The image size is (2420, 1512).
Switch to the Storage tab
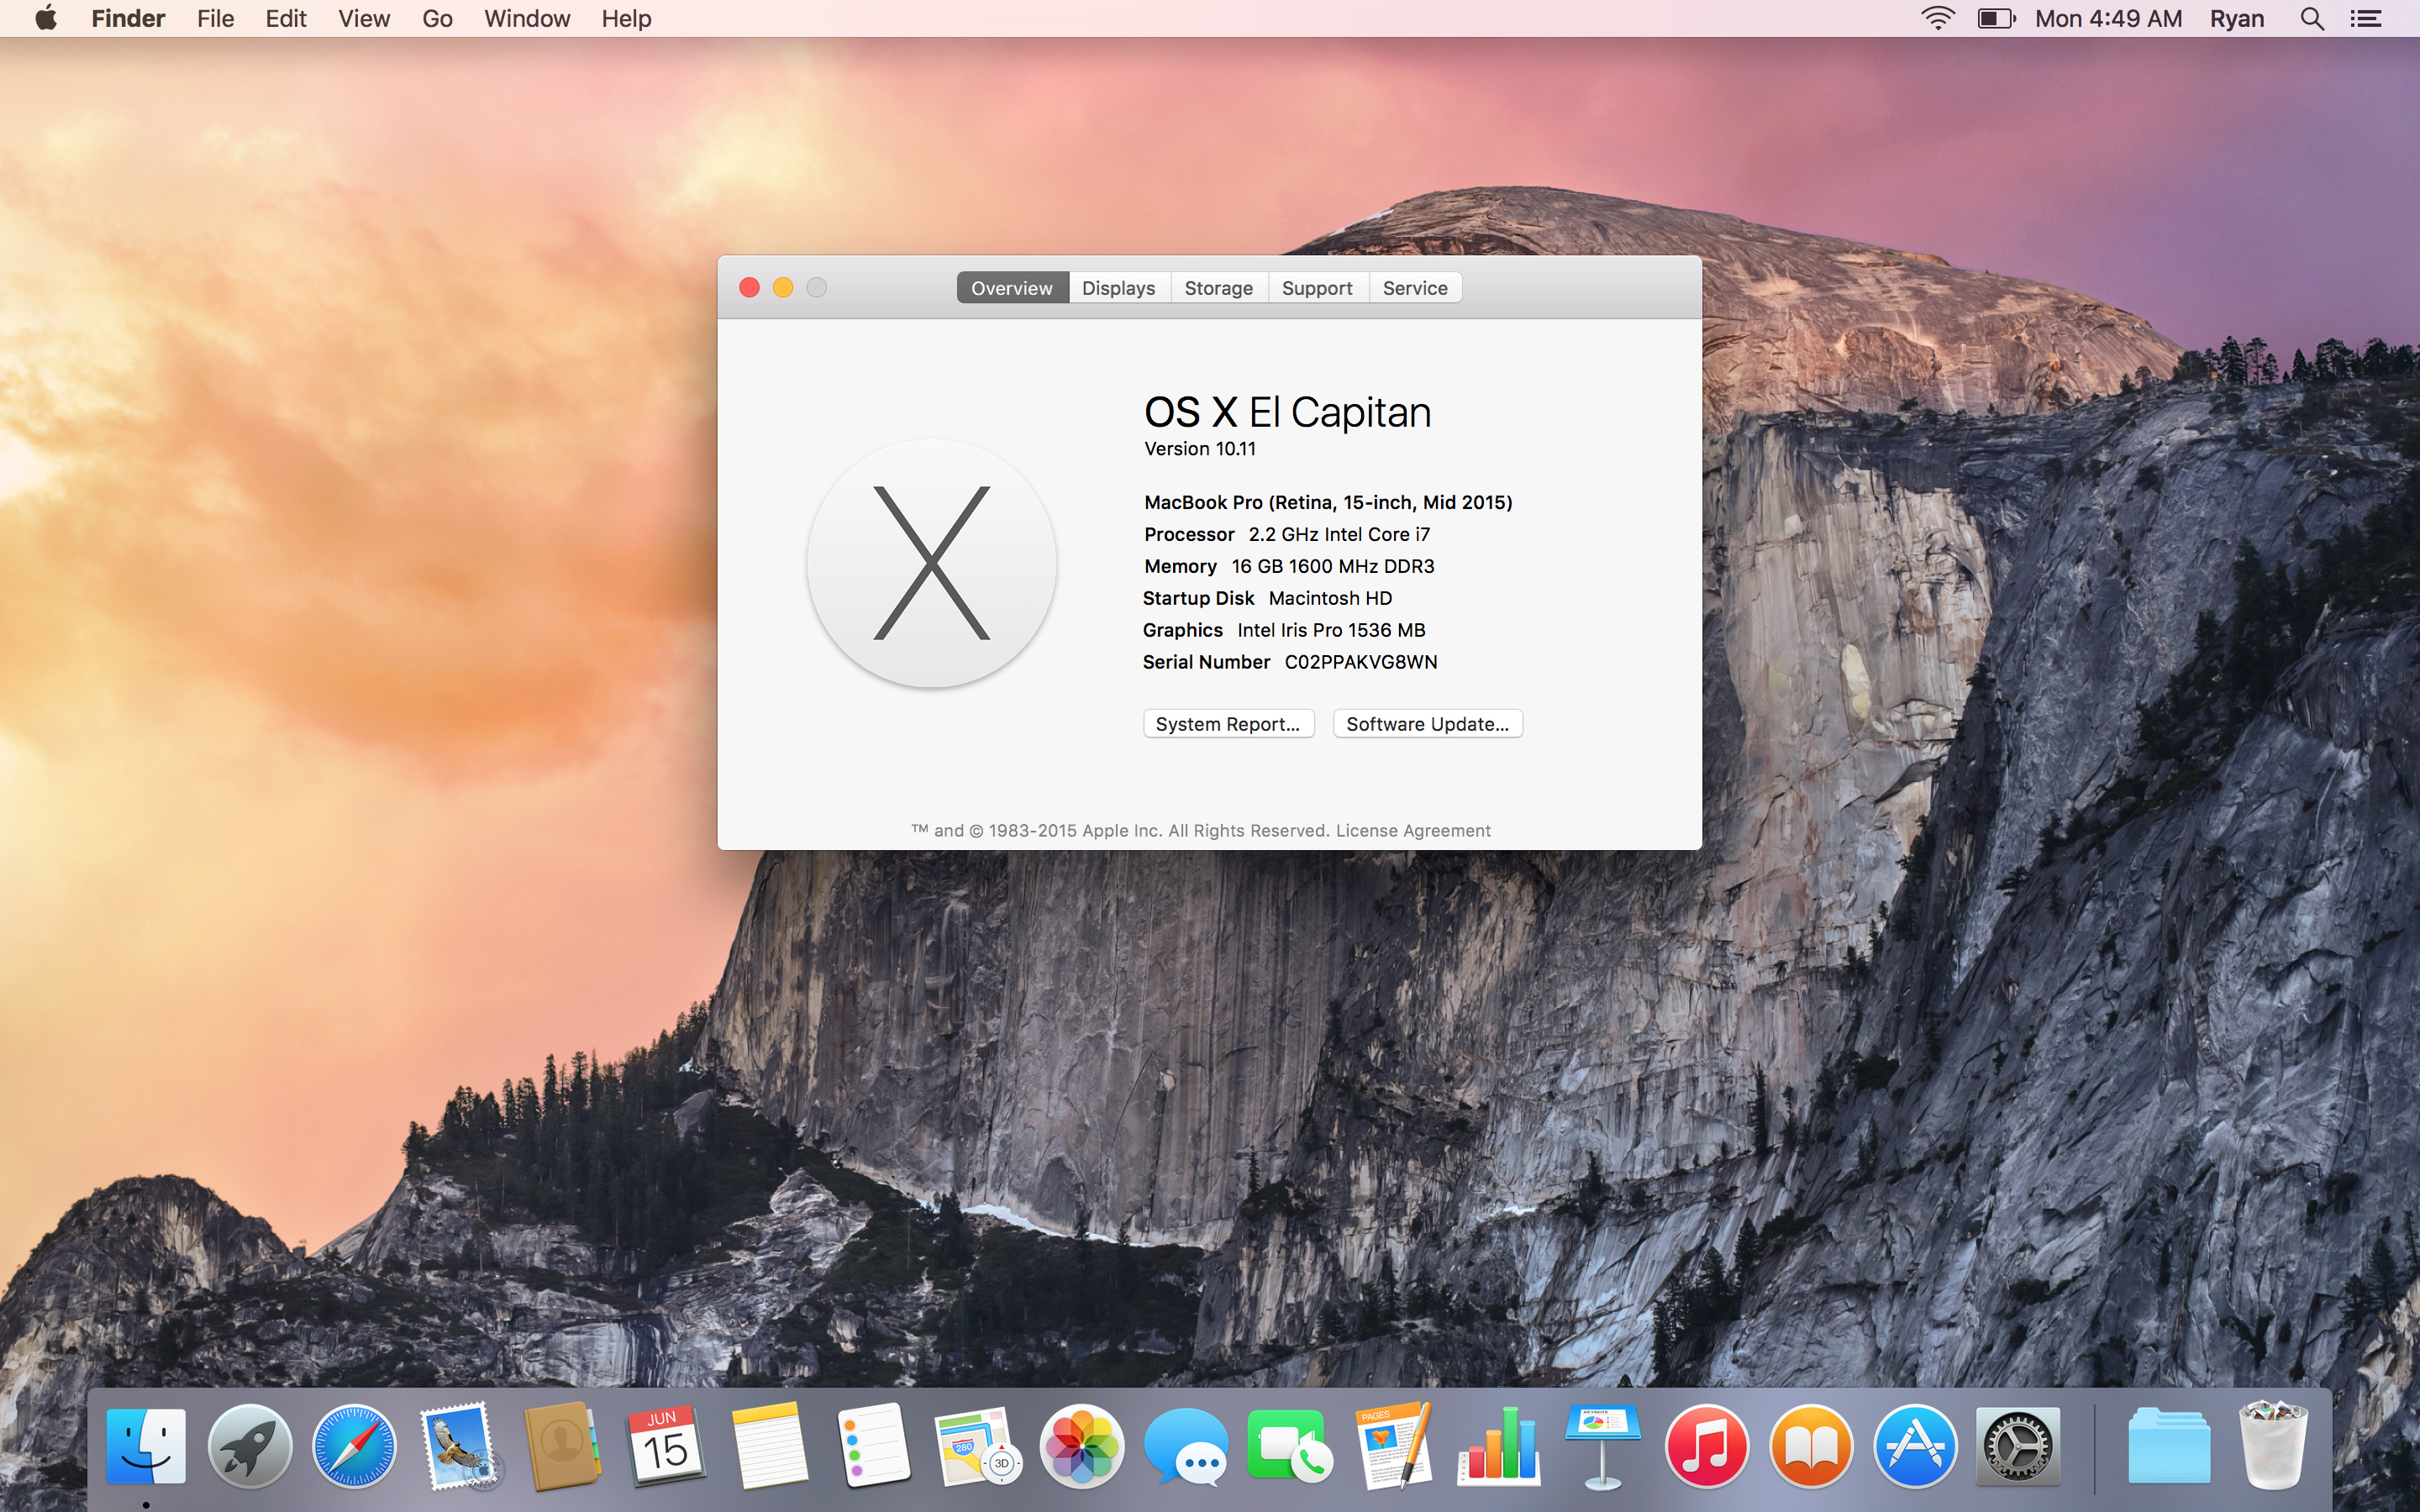[1216, 287]
